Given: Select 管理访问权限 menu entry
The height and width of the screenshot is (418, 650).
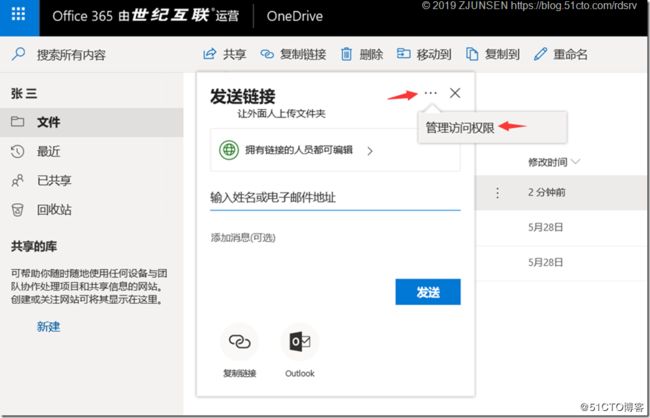Looking at the screenshot, I should pos(492,128).
